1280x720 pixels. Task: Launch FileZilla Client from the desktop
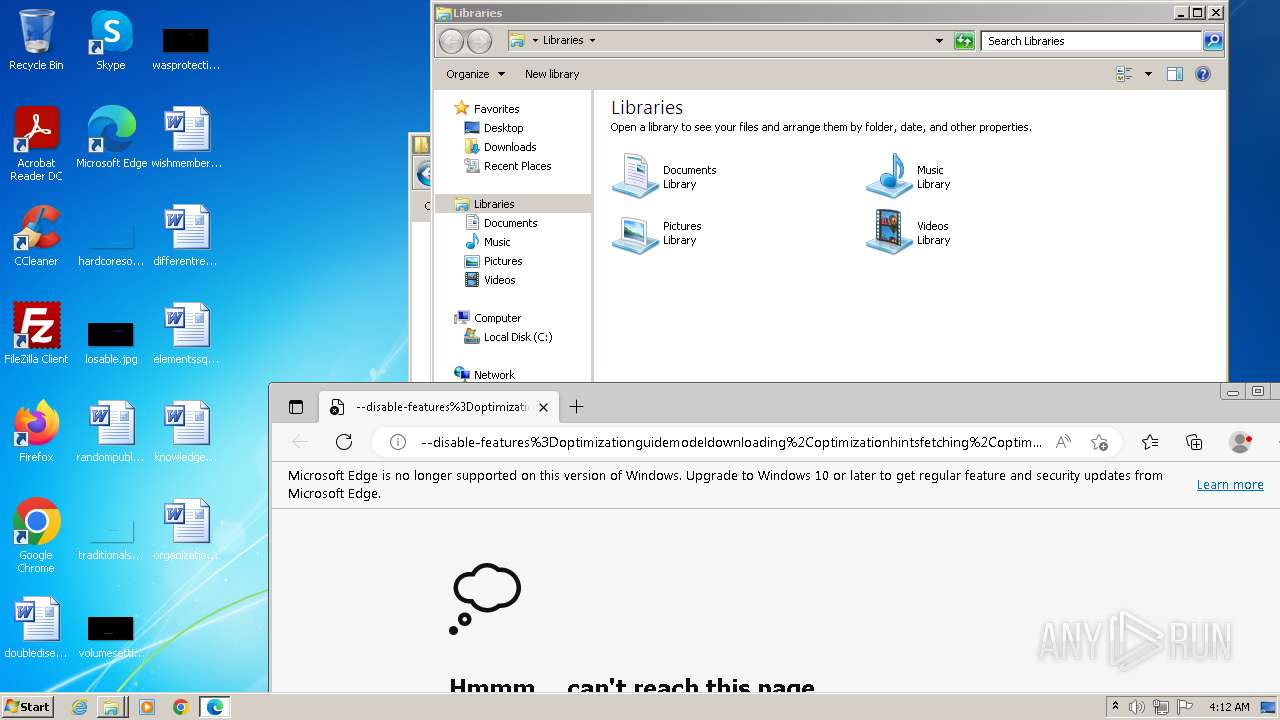click(x=36, y=333)
